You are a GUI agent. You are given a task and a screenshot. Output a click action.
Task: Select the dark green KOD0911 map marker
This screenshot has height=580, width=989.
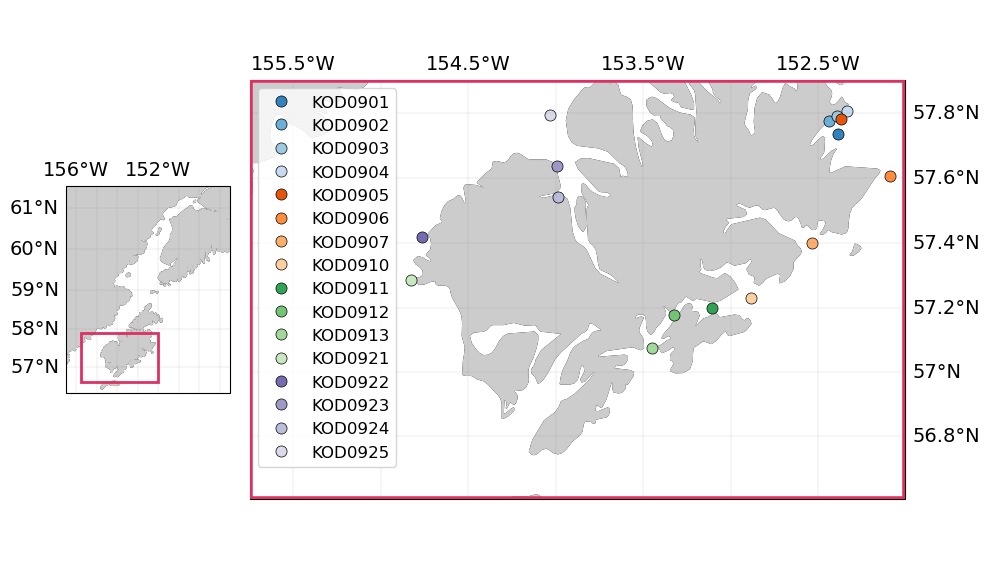[712, 308]
